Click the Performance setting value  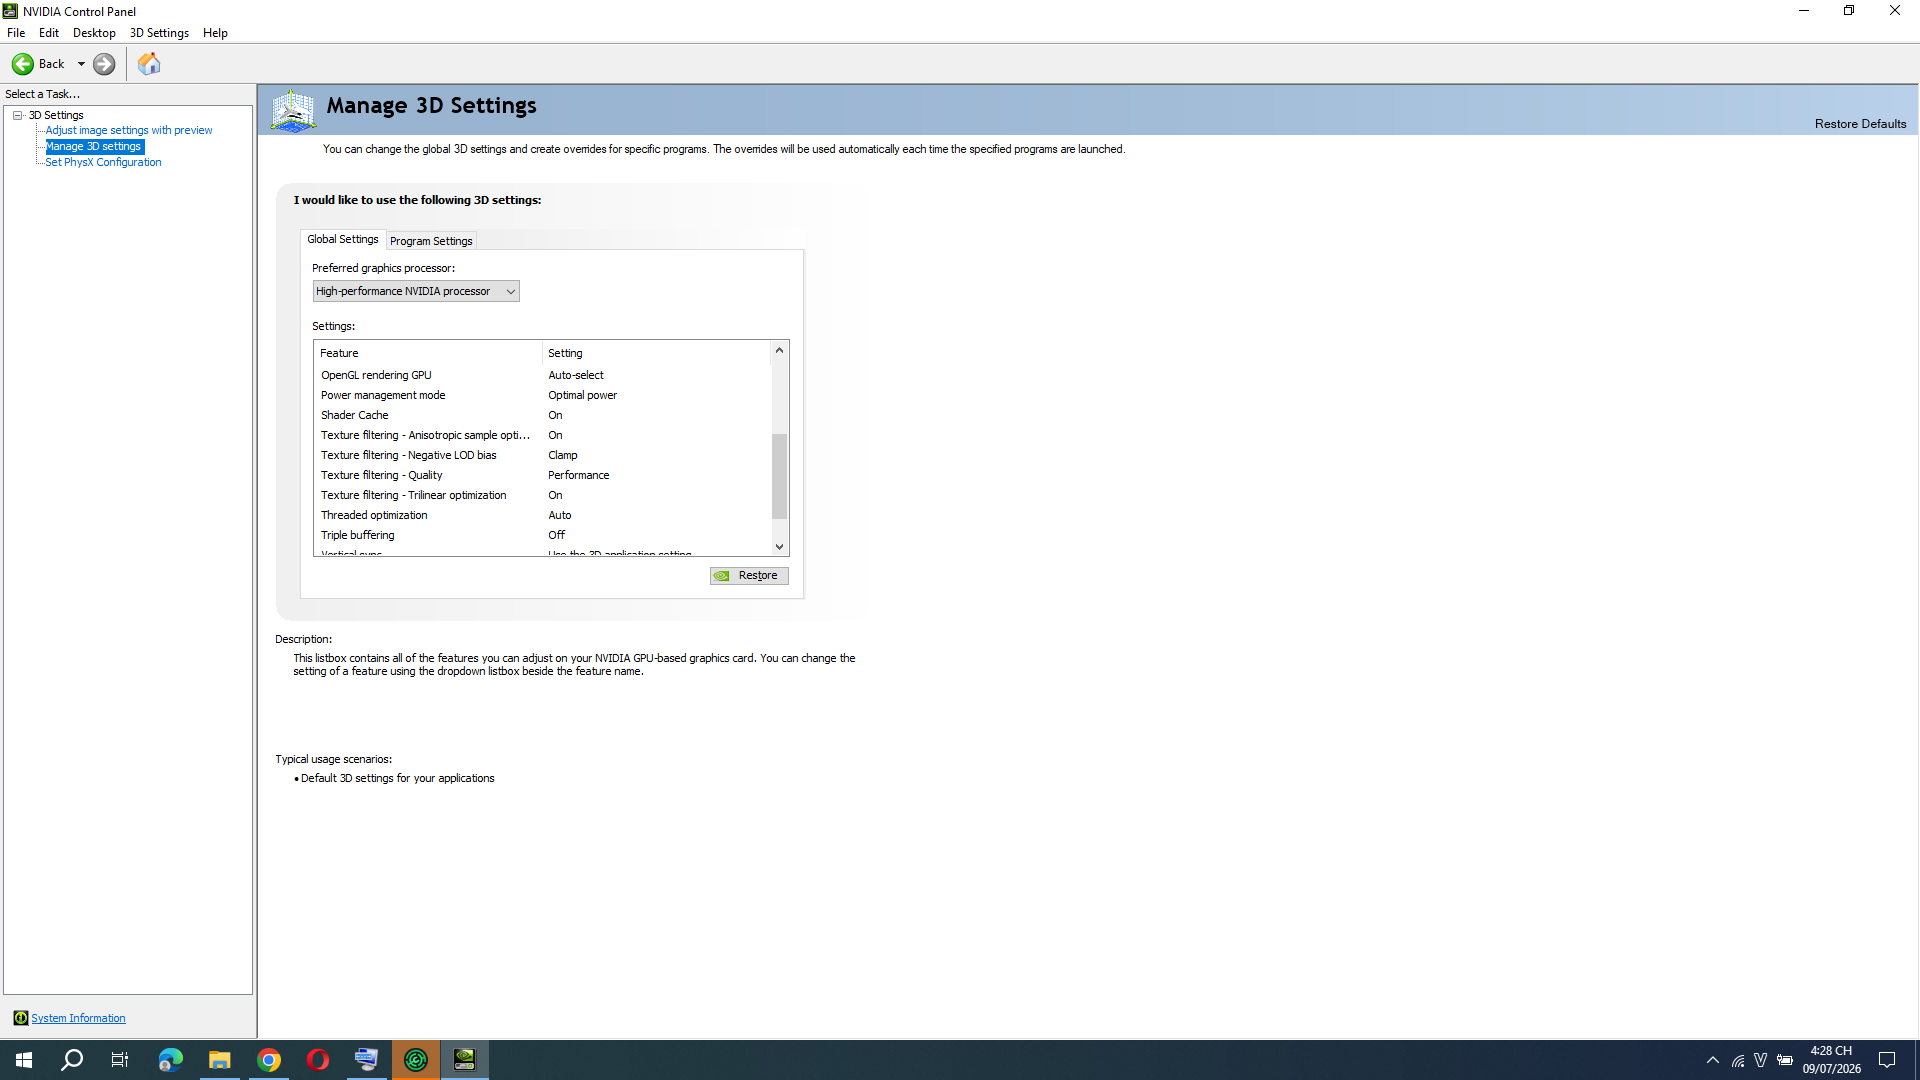(578, 475)
